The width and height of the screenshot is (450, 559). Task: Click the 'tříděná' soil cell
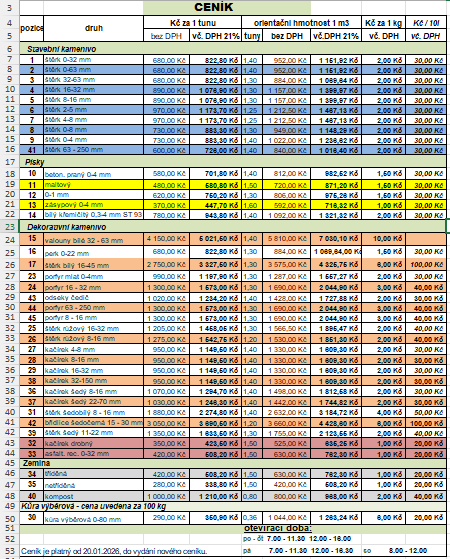tap(93, 473)
